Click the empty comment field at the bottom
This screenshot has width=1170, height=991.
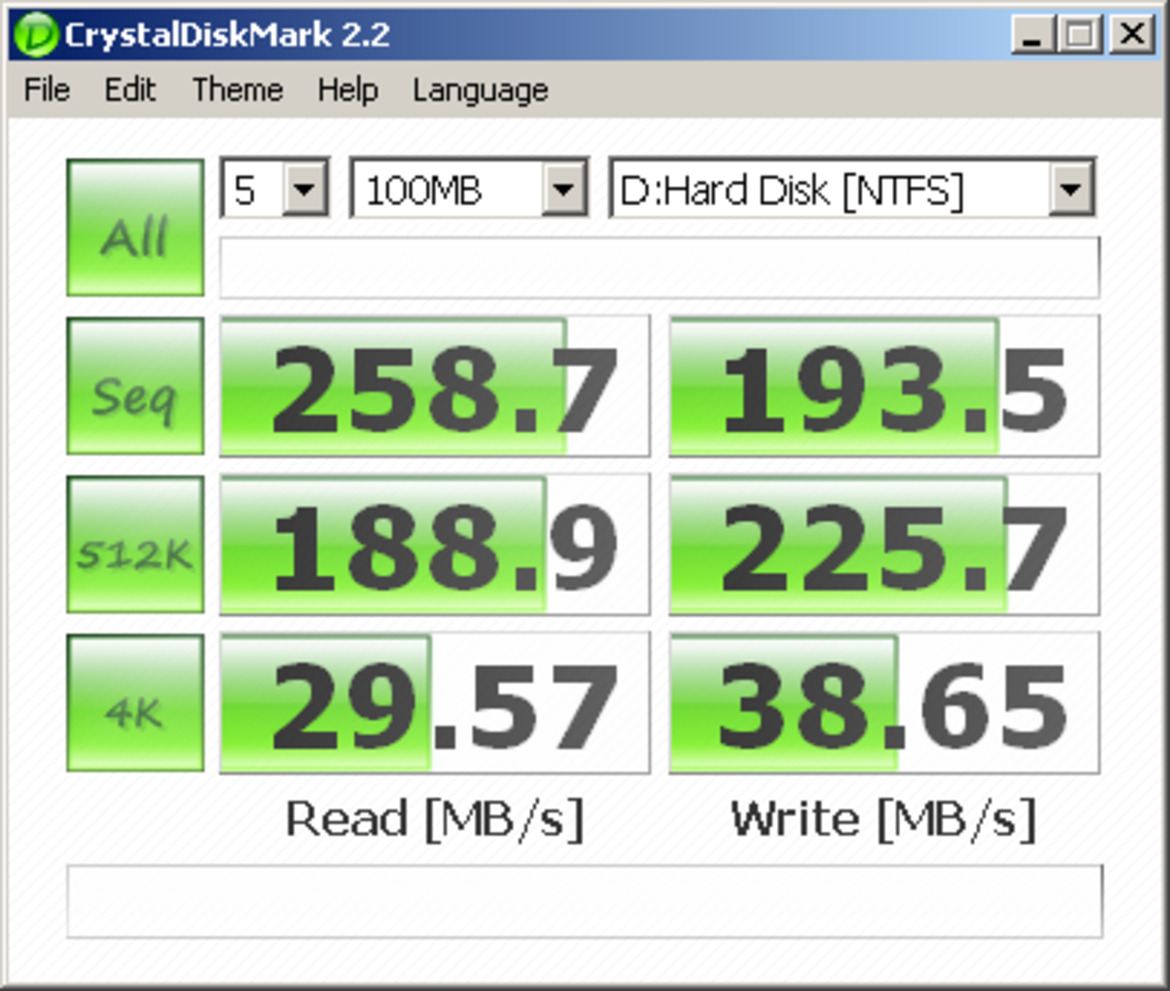(x=584, y=901)
